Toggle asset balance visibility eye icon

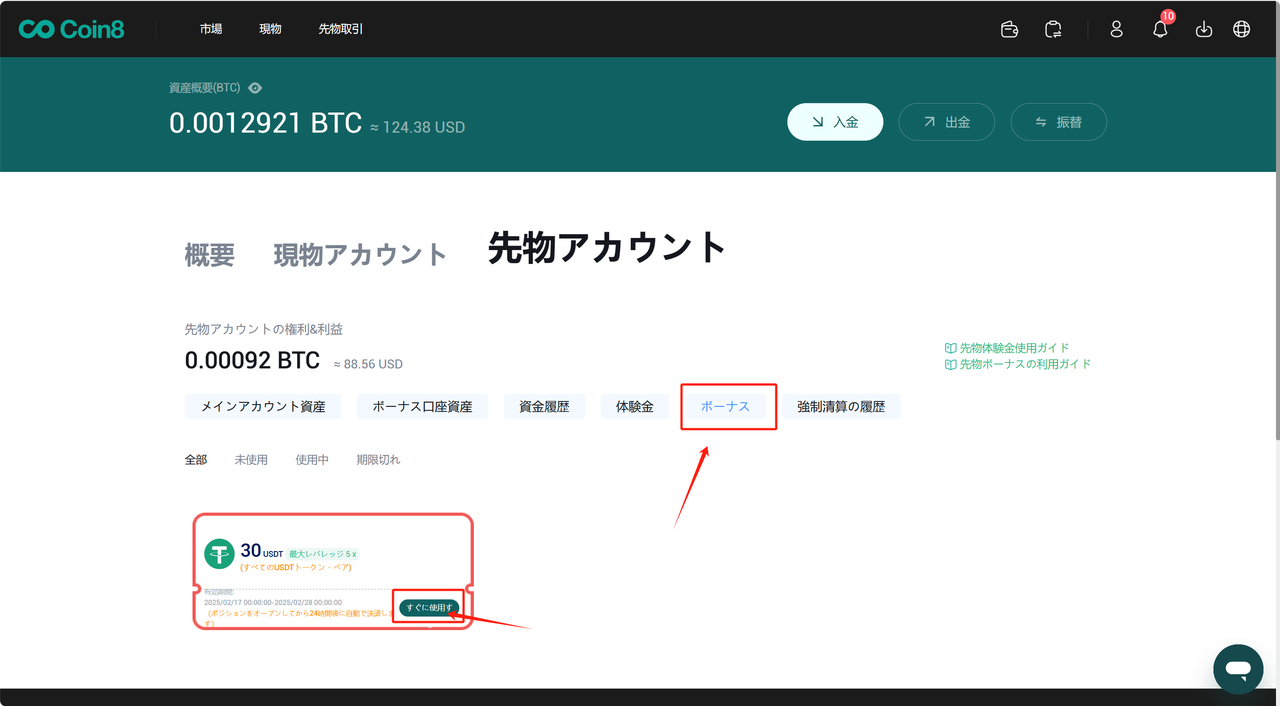[255, 88]
